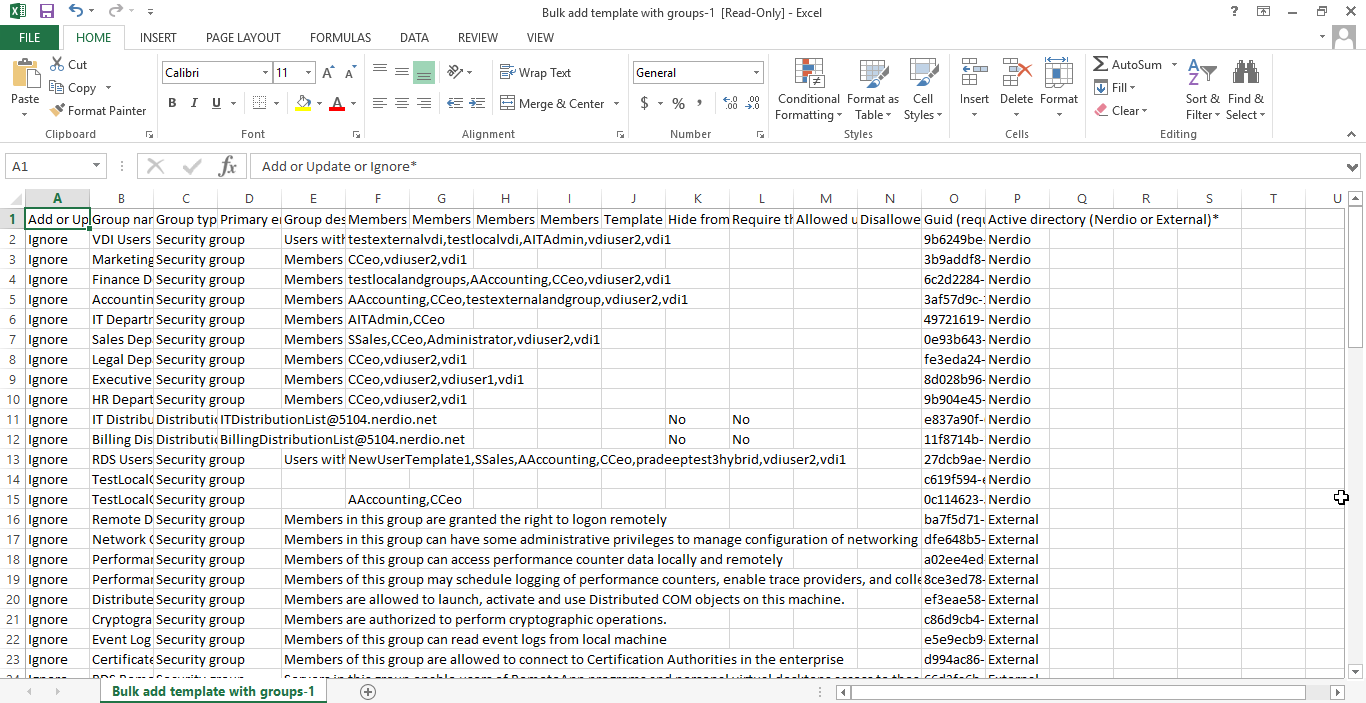
Task: Top align cell contents
Action: pos(380,72)
